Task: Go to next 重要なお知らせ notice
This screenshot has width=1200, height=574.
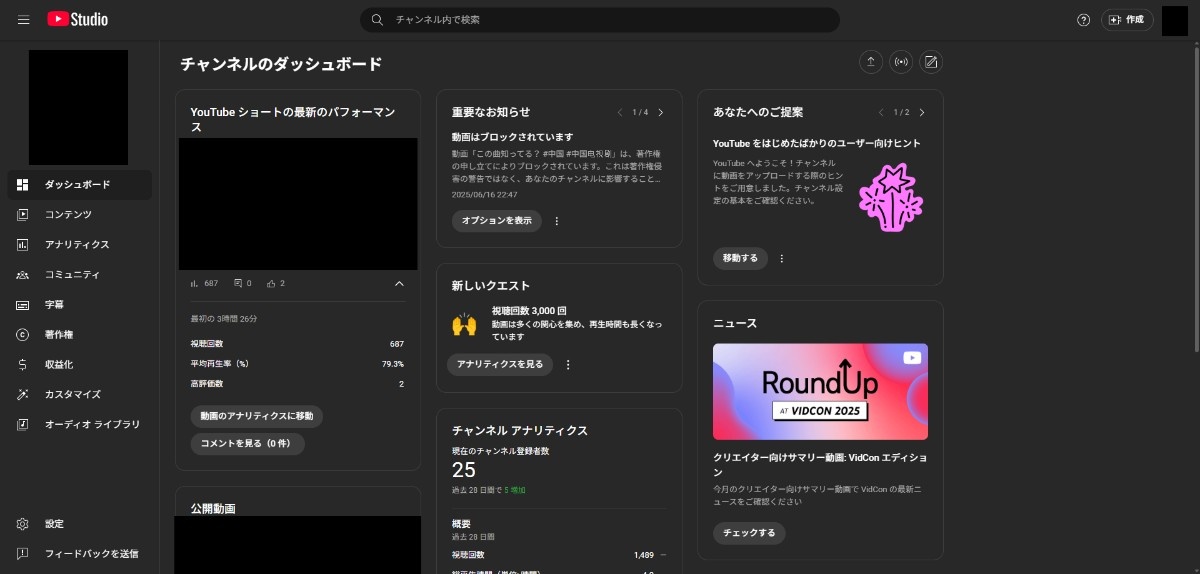Action: [661, 112]
